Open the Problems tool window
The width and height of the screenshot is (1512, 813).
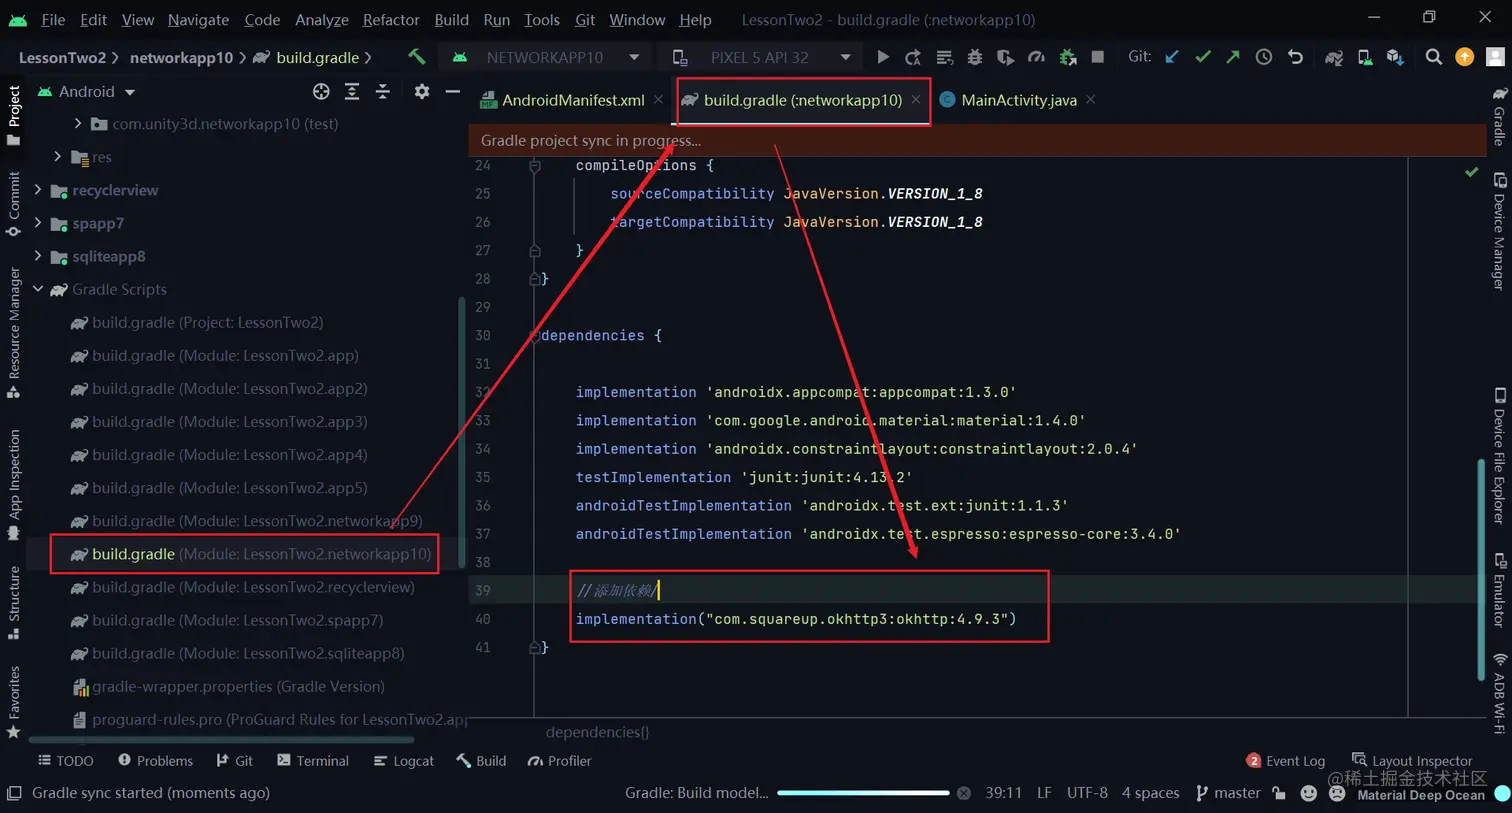155,761
